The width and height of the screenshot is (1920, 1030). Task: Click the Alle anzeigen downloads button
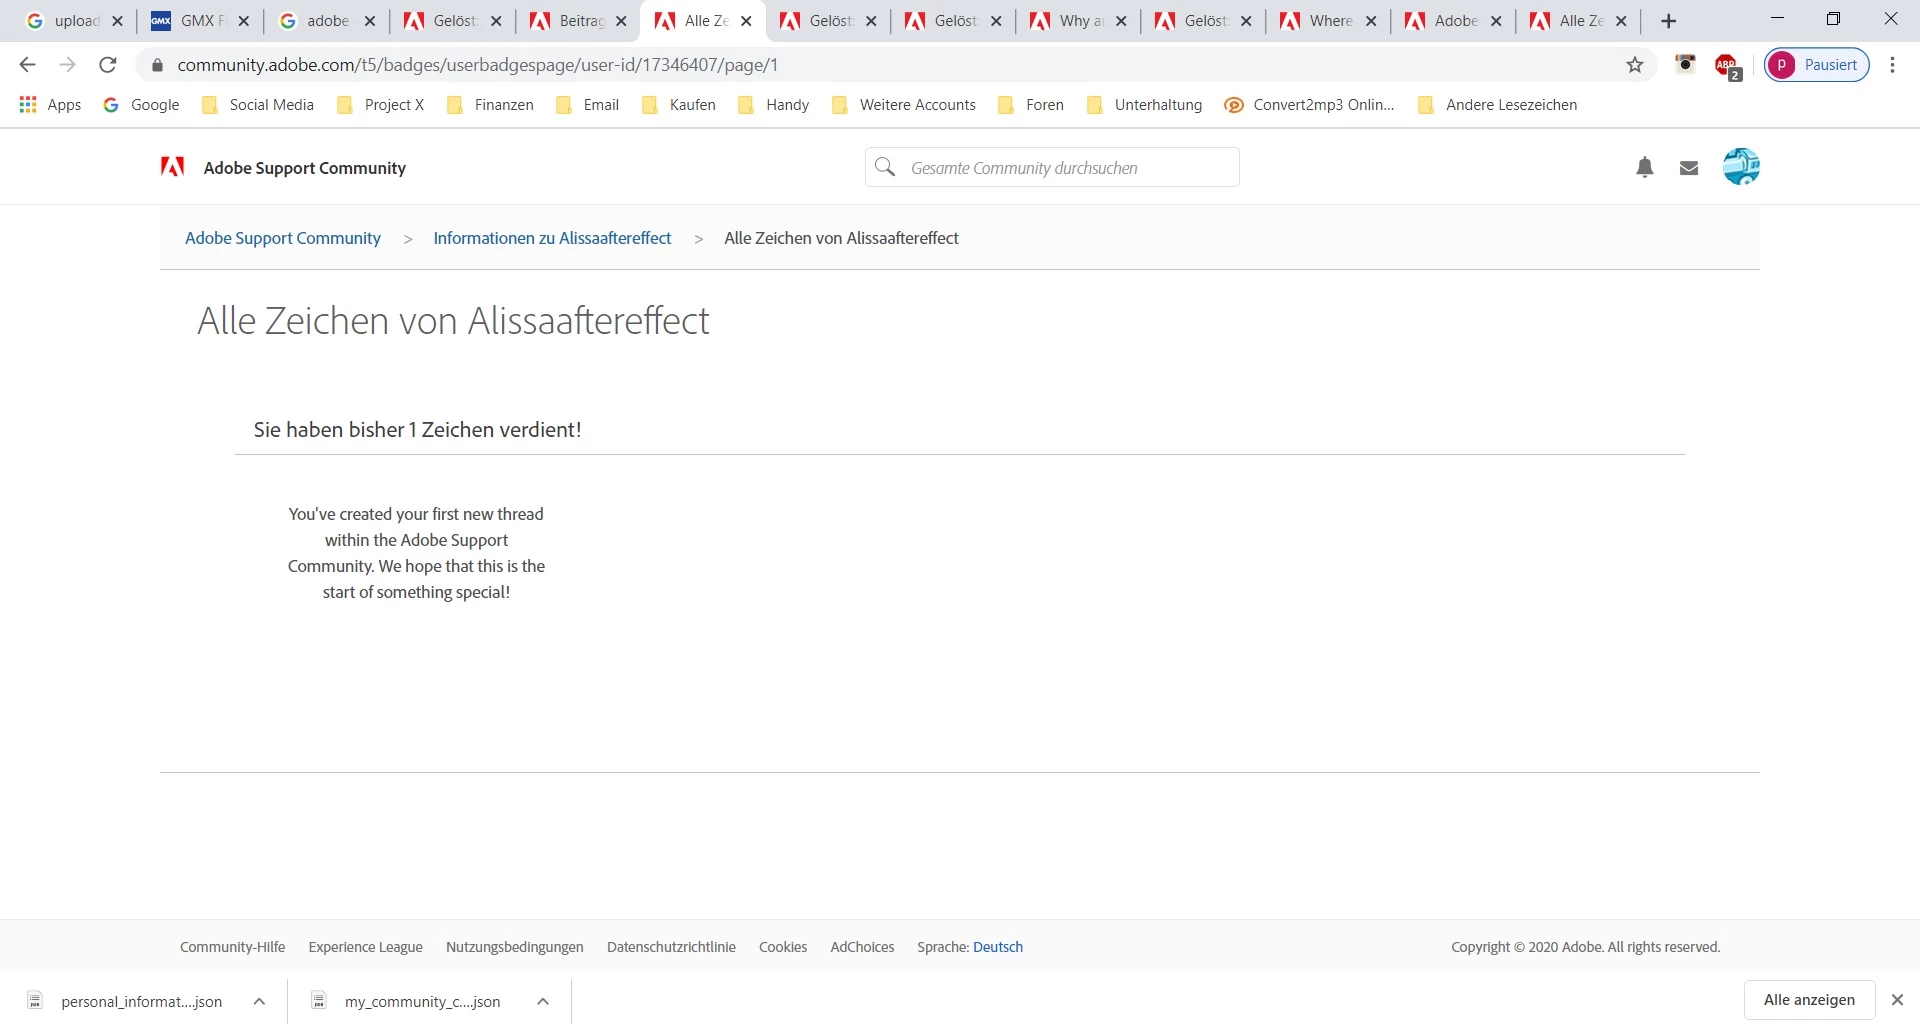(x=1809, y=1000)
